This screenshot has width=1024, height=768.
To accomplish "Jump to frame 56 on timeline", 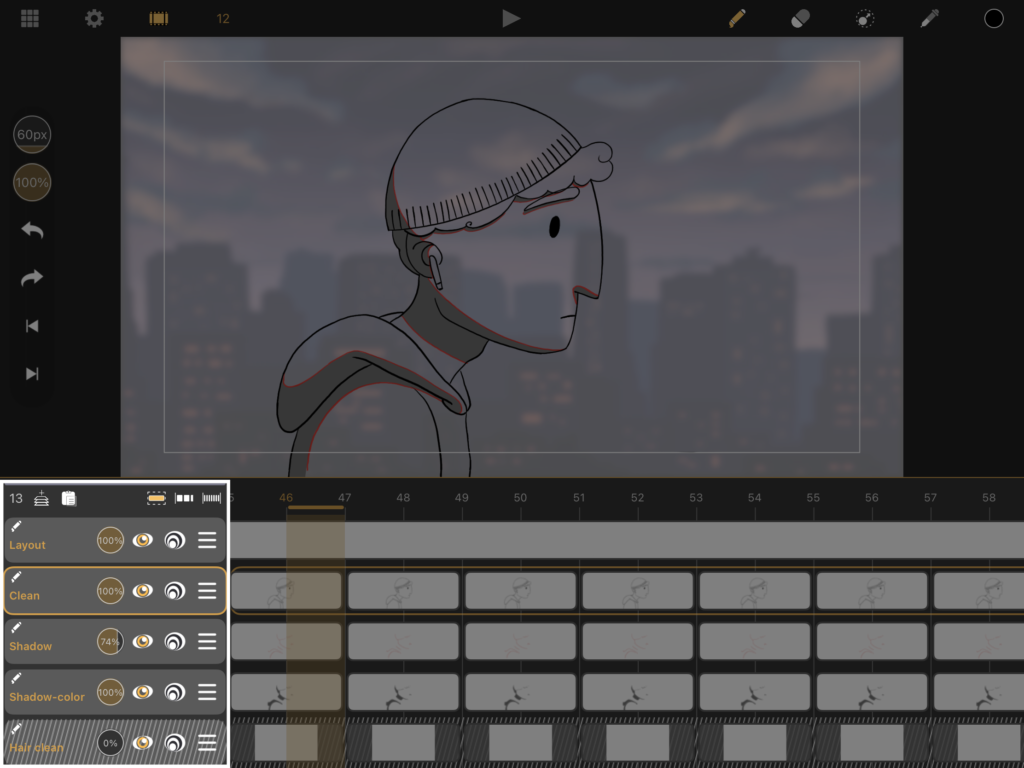I will pyautogui.click(x=872, y=498).
